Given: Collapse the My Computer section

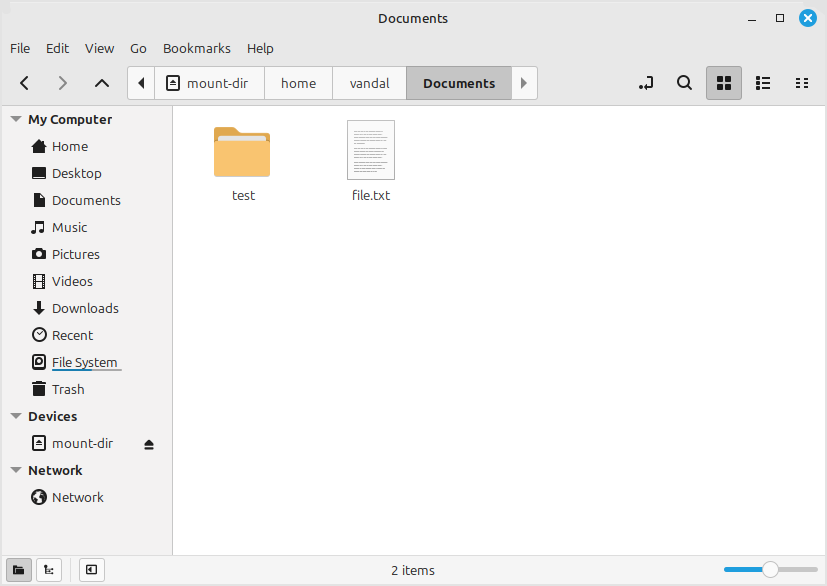Looking at the screenshot, I should tap(16, 119).
